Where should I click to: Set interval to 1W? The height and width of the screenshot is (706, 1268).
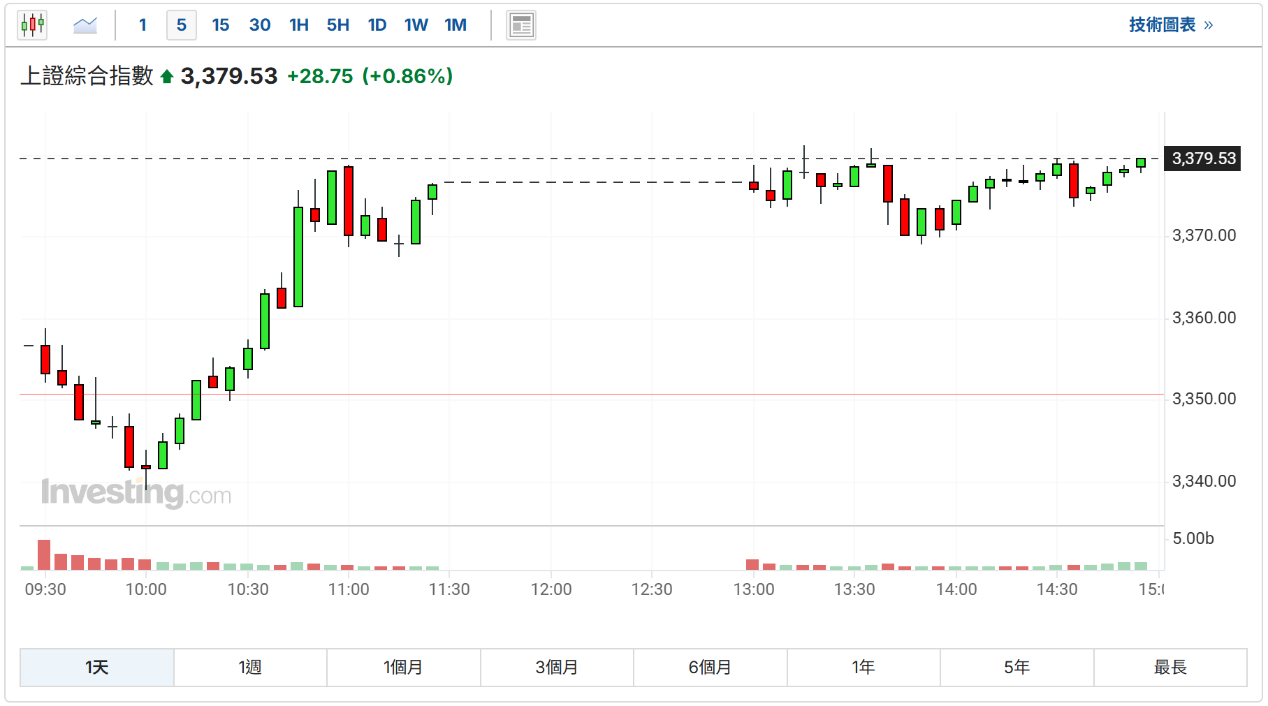(x=416, y=25)
